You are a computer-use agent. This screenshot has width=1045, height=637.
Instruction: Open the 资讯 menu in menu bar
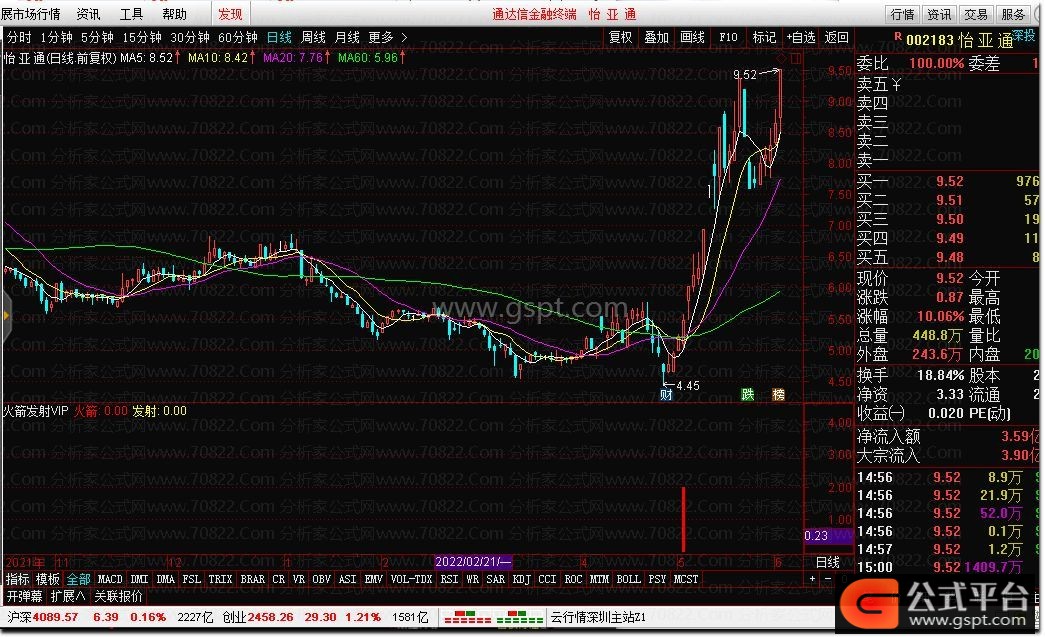[x=88, y=14]
